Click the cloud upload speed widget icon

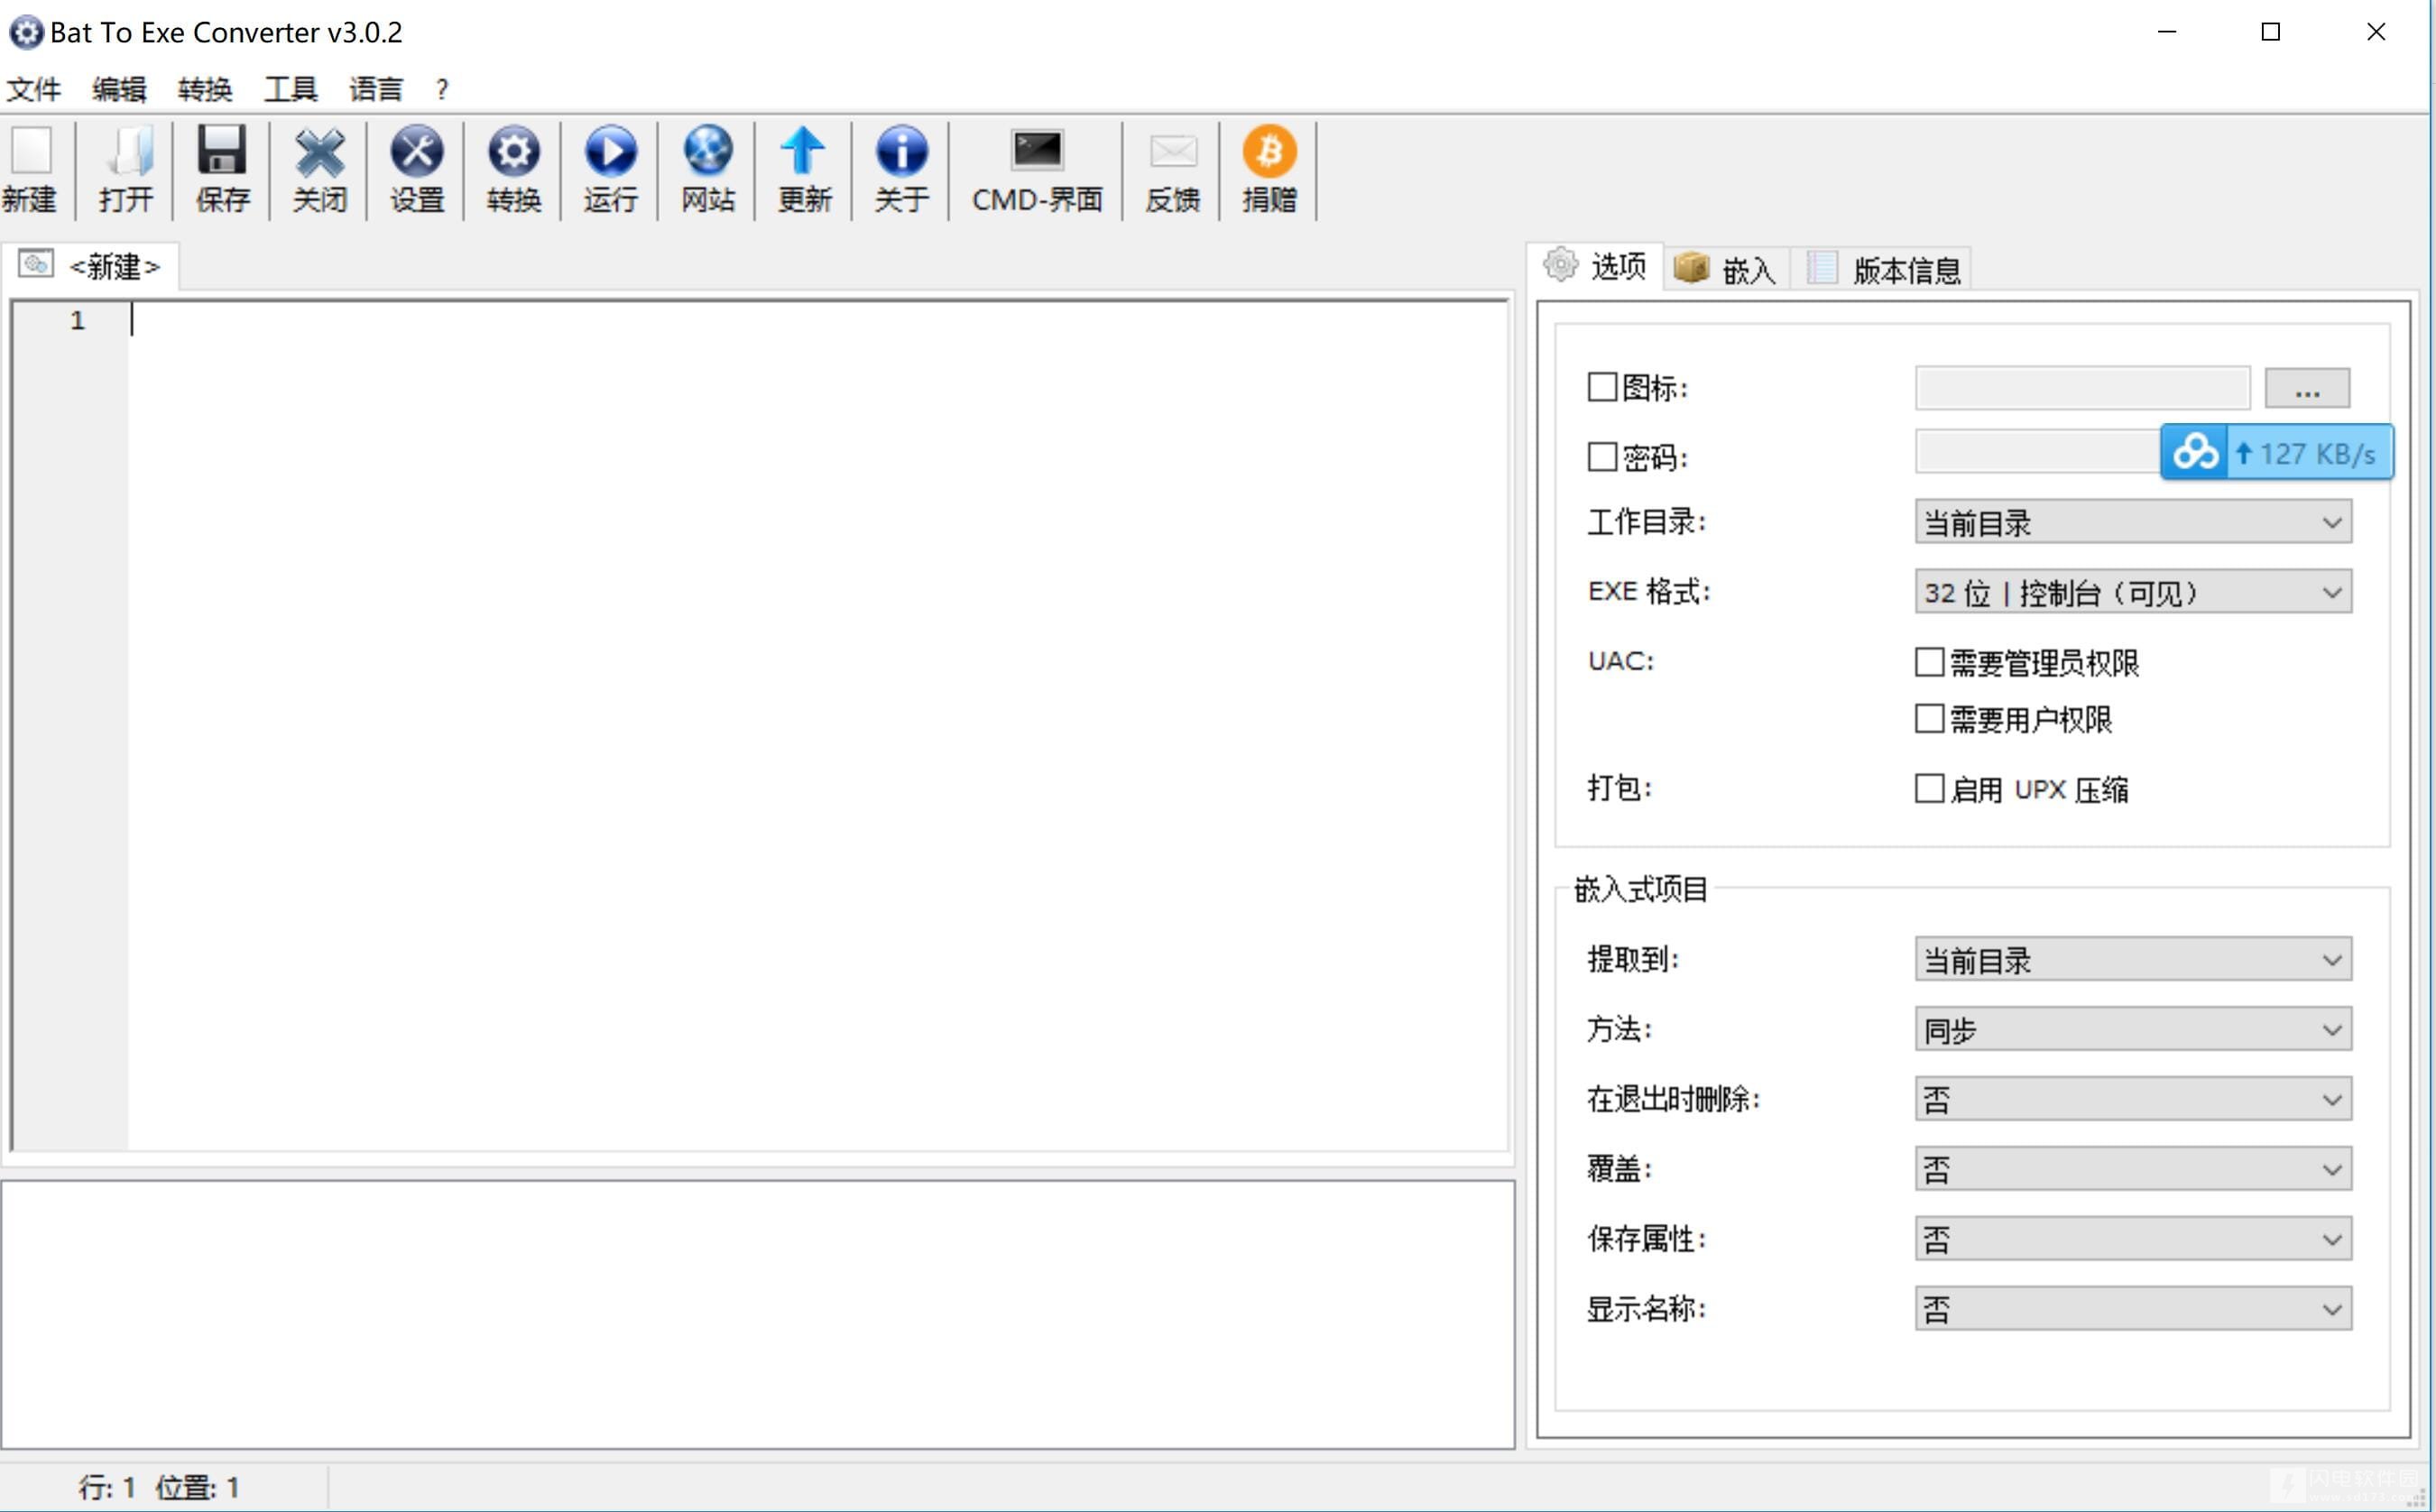[x=2194, y=453]
